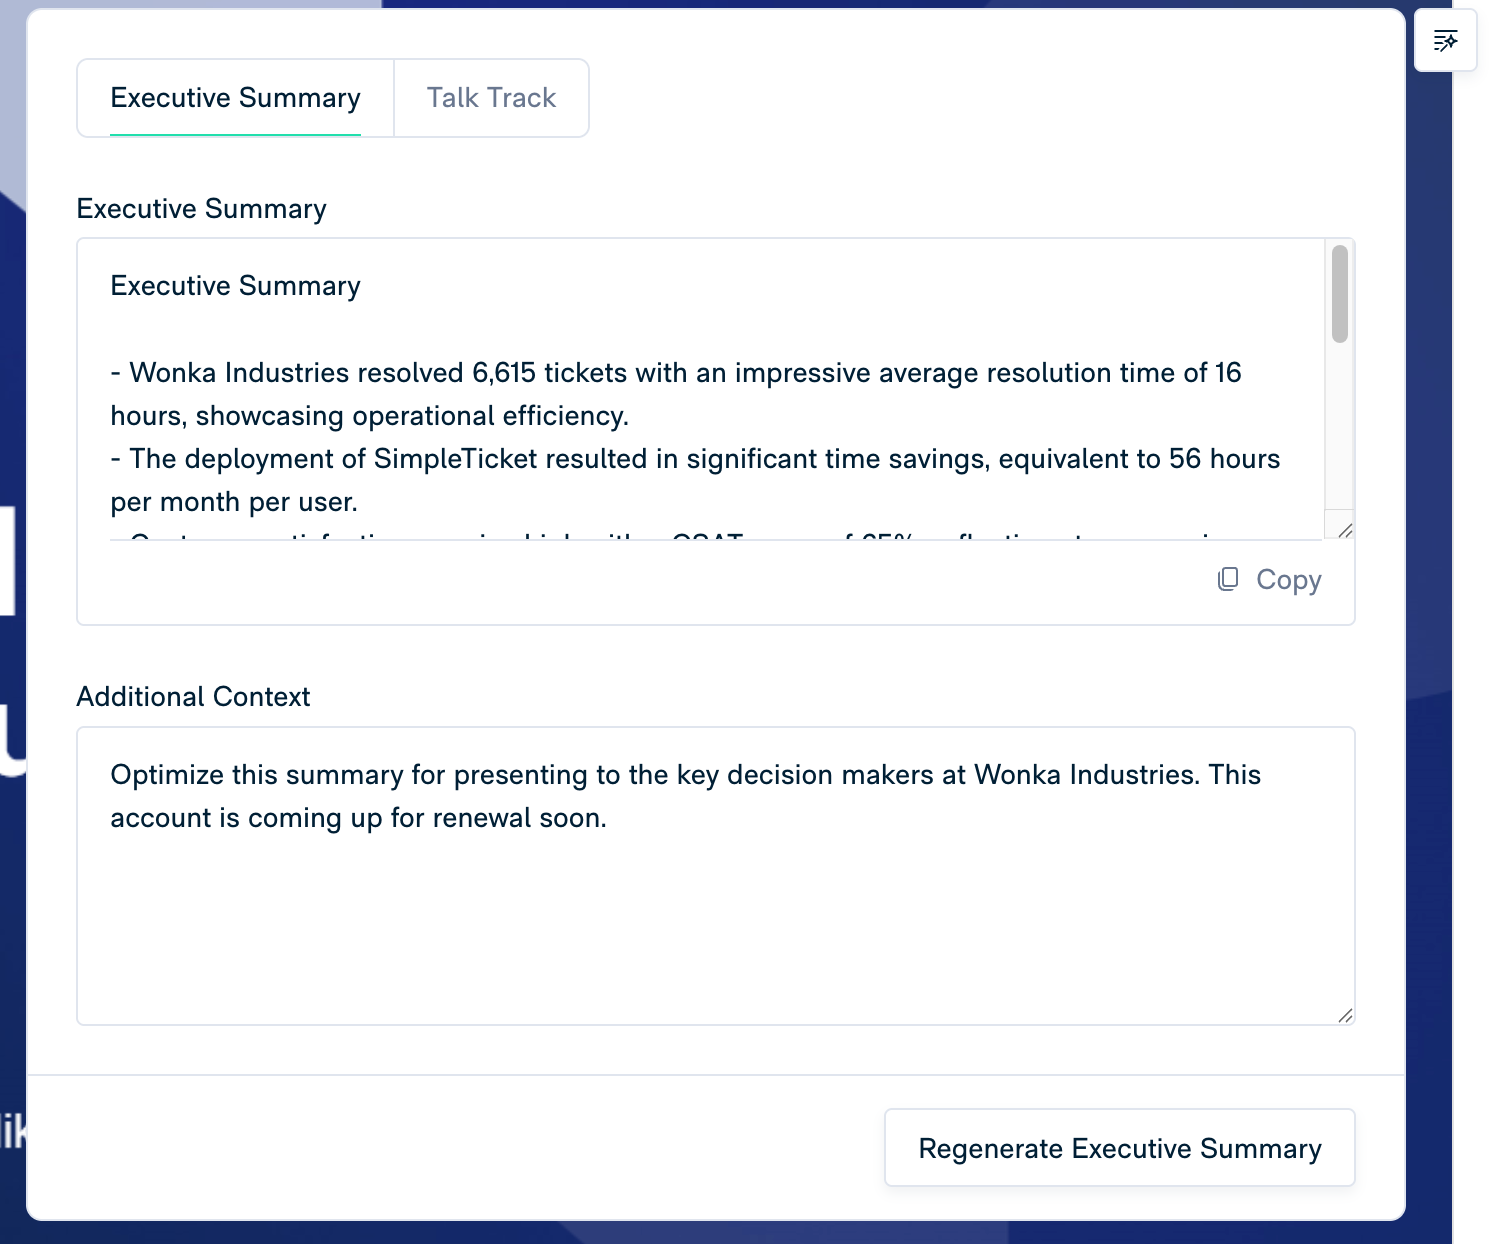This screenshot has width=1494, height=1244.
Task: Click the "per month per user" text line
Action: point(234,502)
